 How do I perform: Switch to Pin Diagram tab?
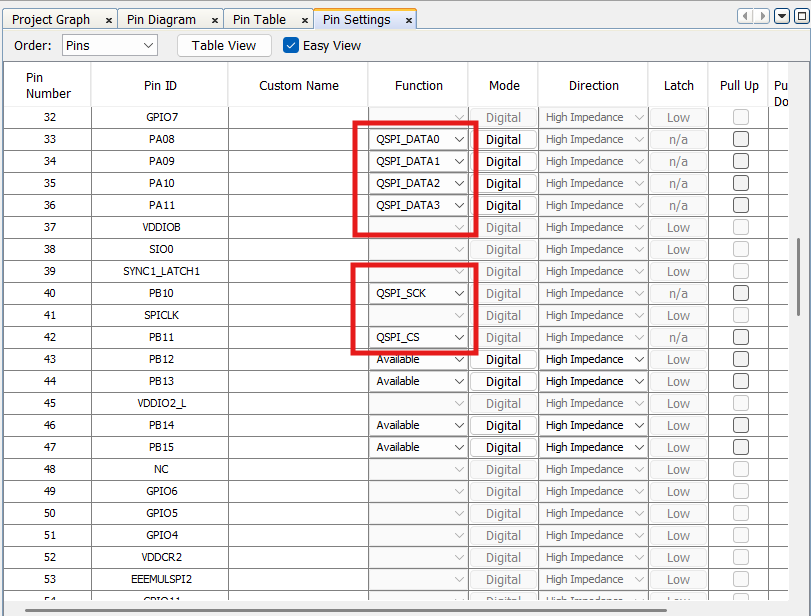coord(161,20)
